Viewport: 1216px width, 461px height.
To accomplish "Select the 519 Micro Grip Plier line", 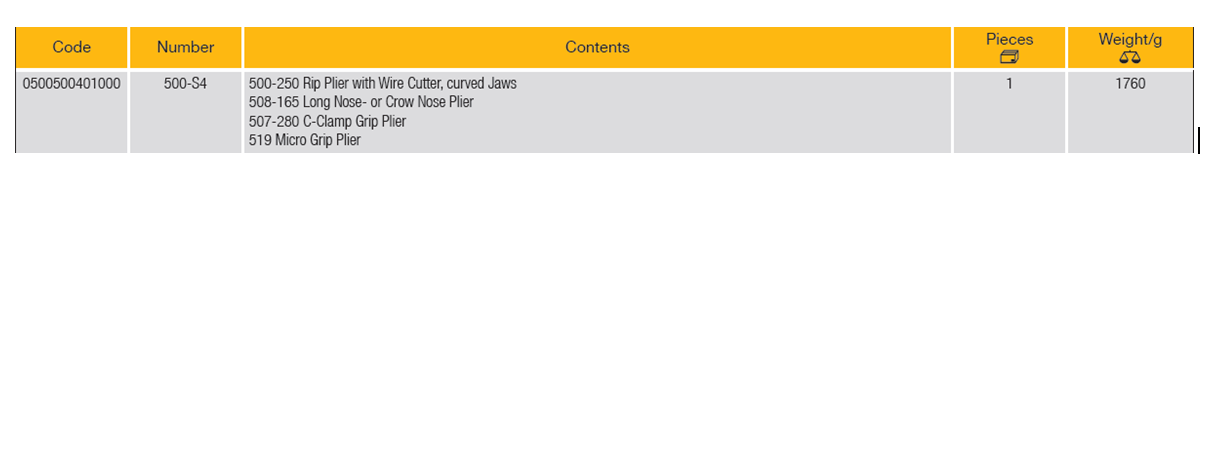I will tap(305, 141).
